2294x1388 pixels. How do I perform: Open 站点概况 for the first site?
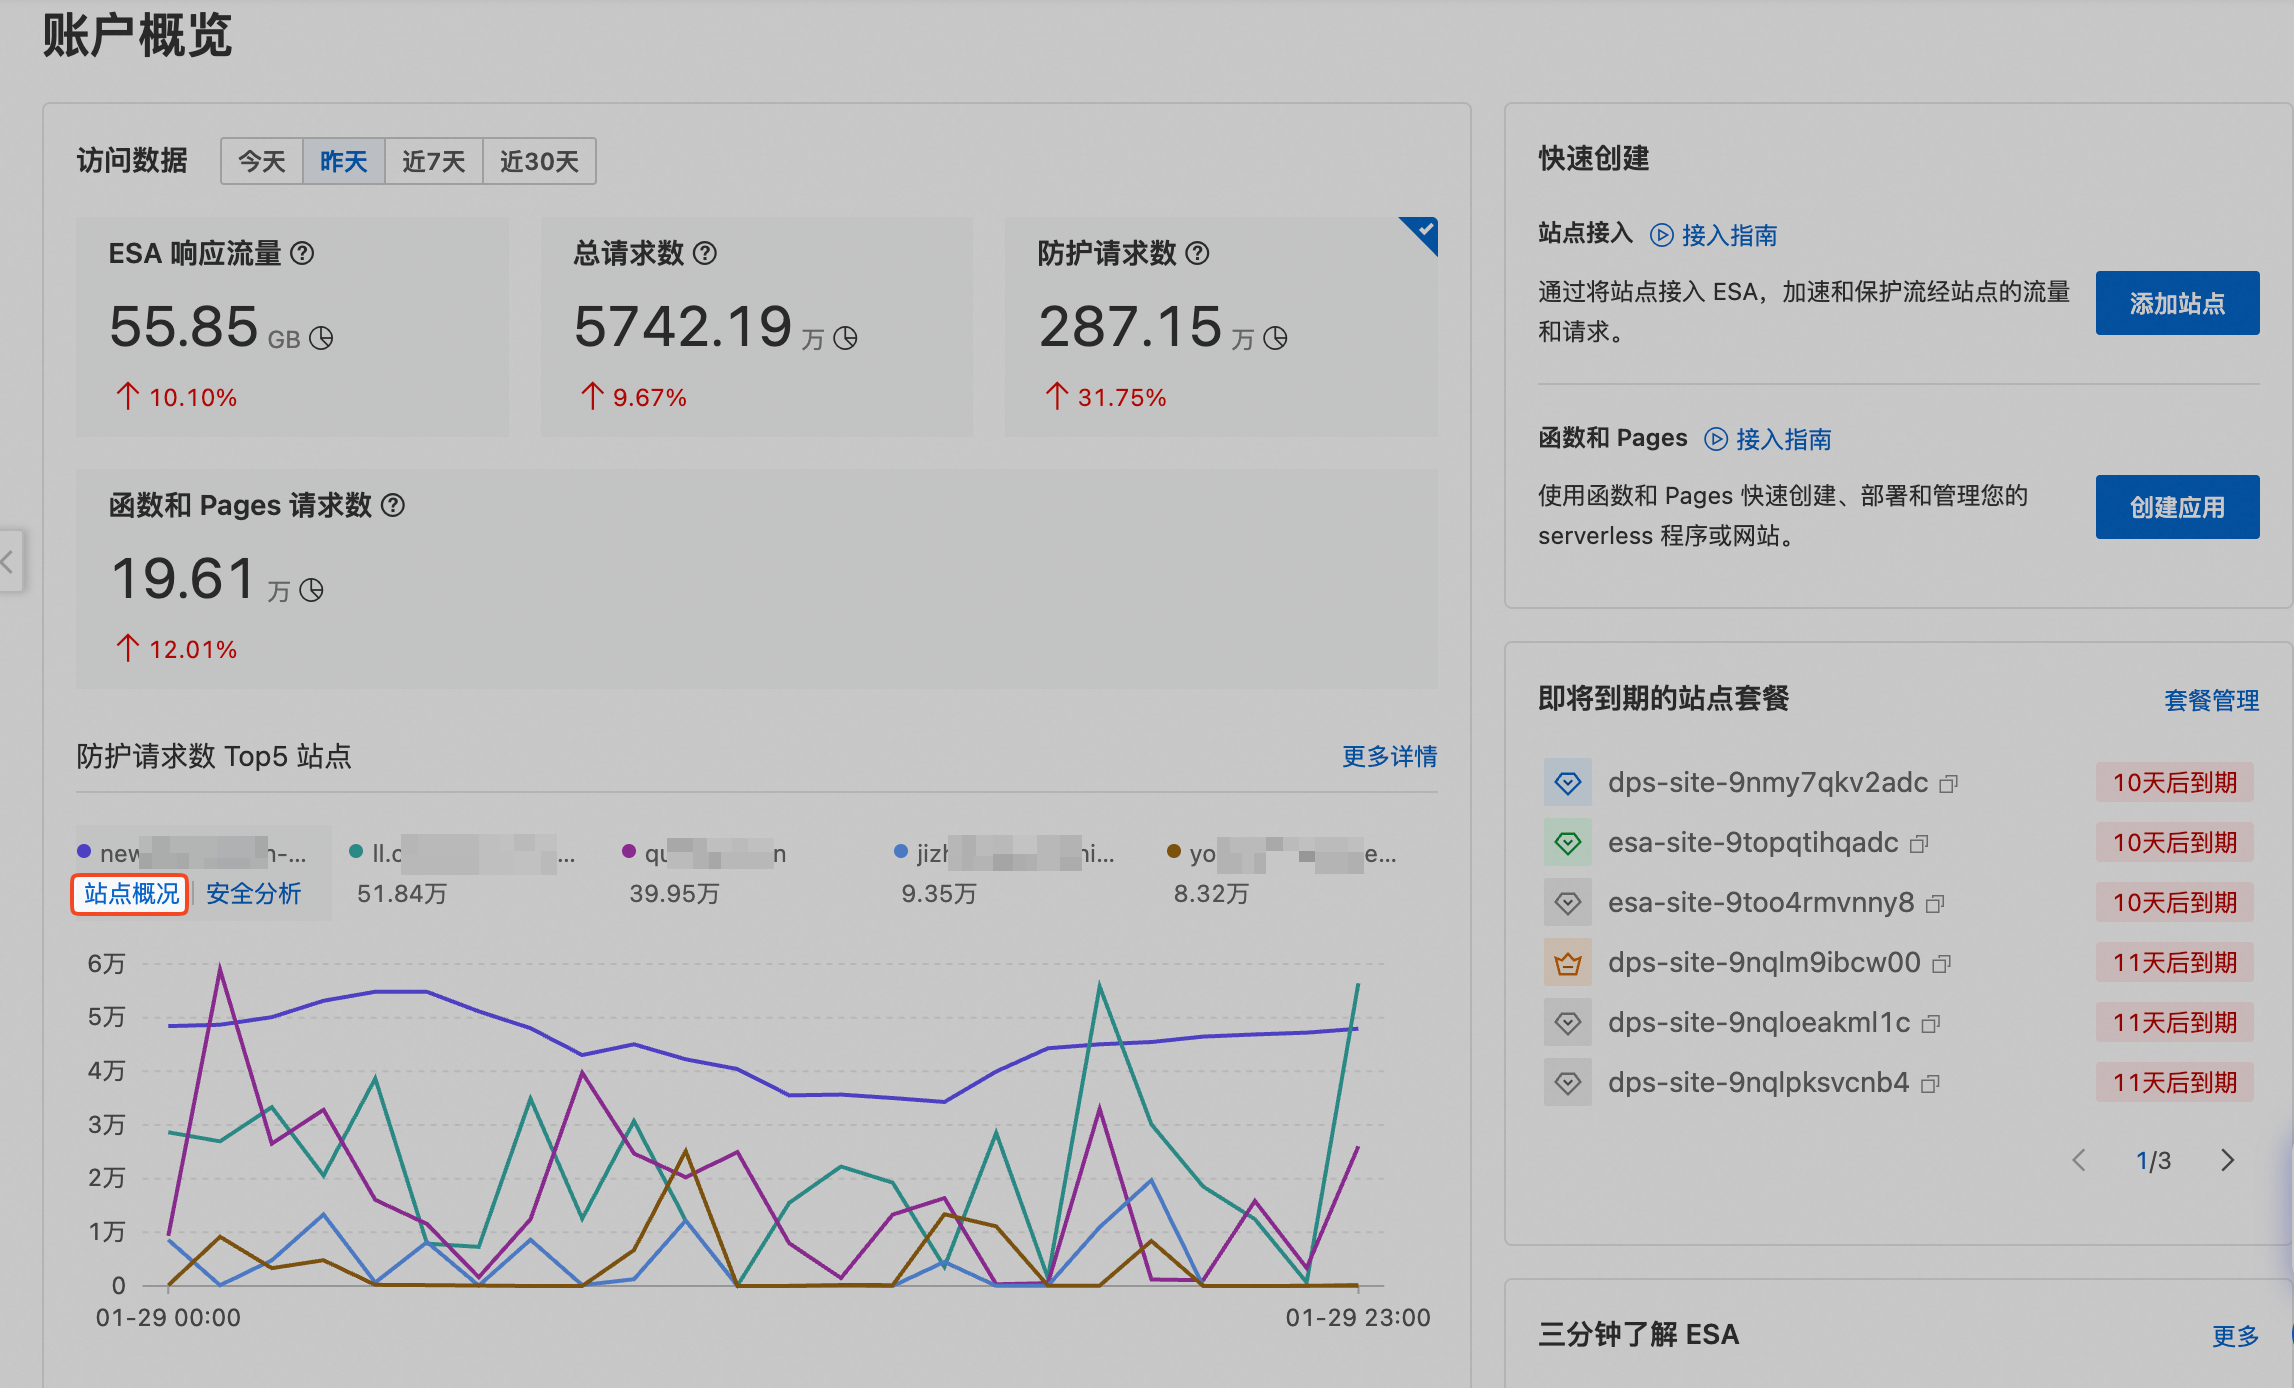131,894
